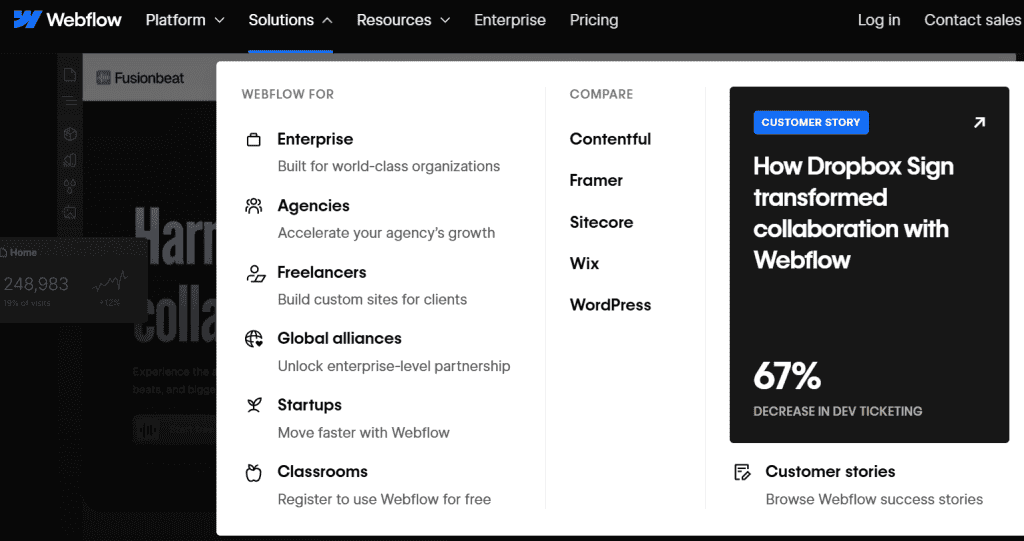
Task: Select the WordPress comparison link
Action: pos(610,305)
